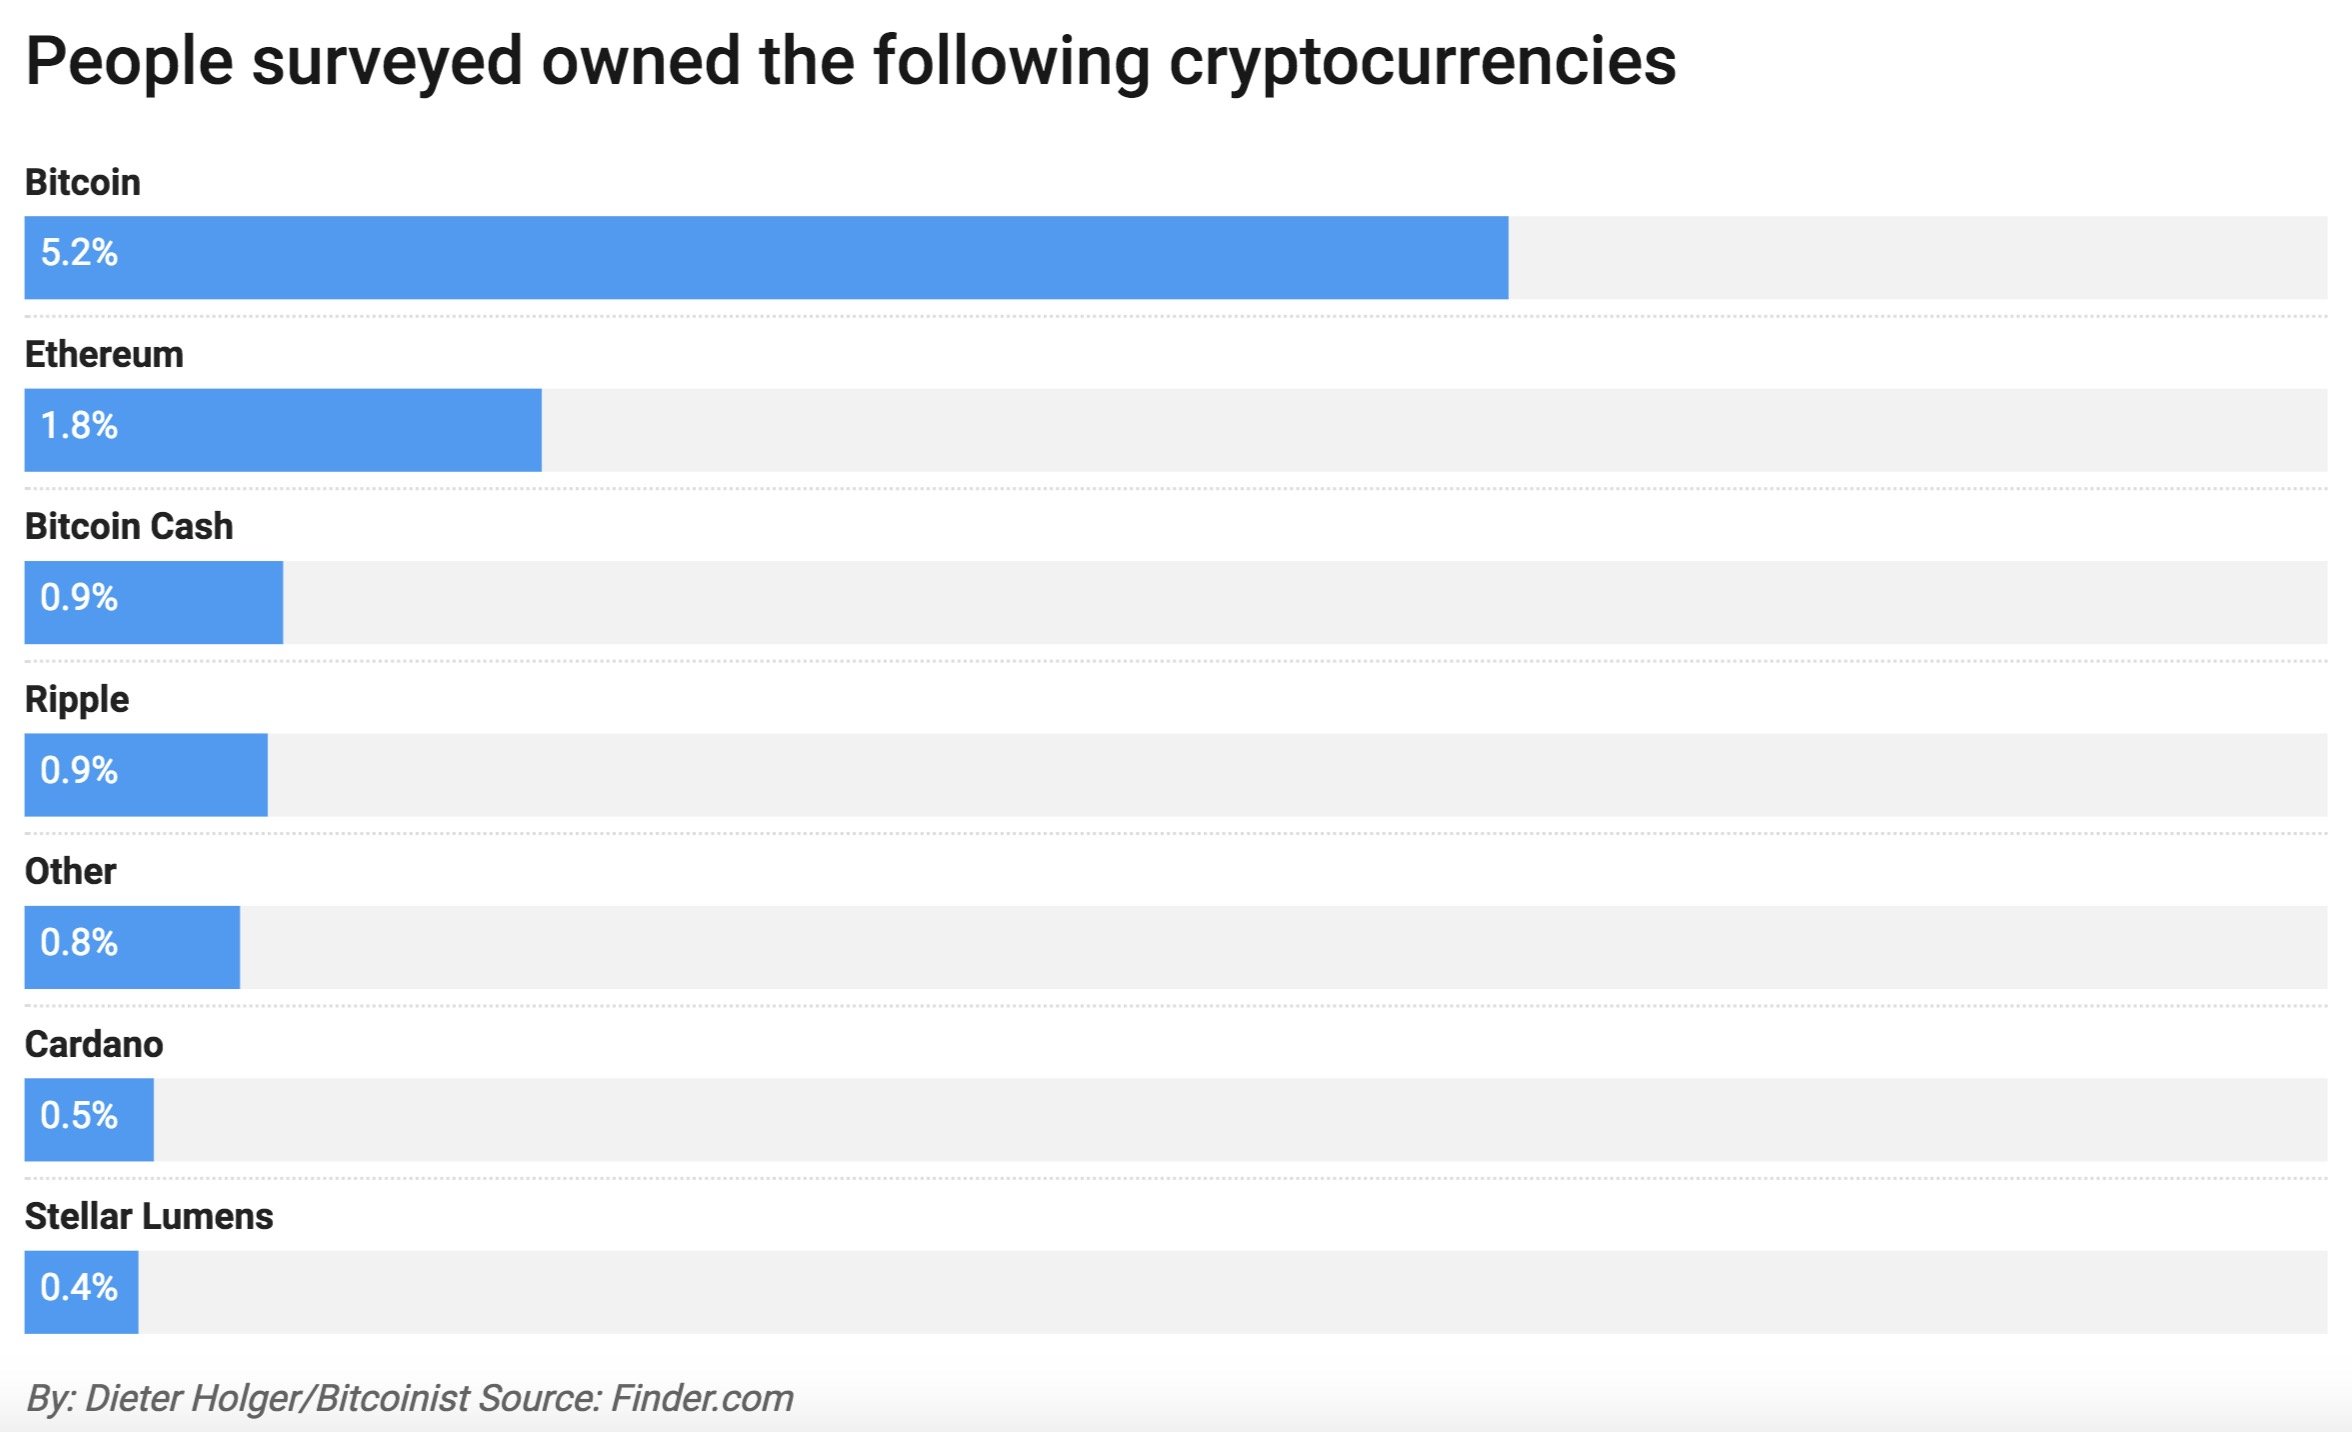Select the Ripple 0.9% blue bar
This screenshot has width=2352, height=1432.
click(146, 775)
